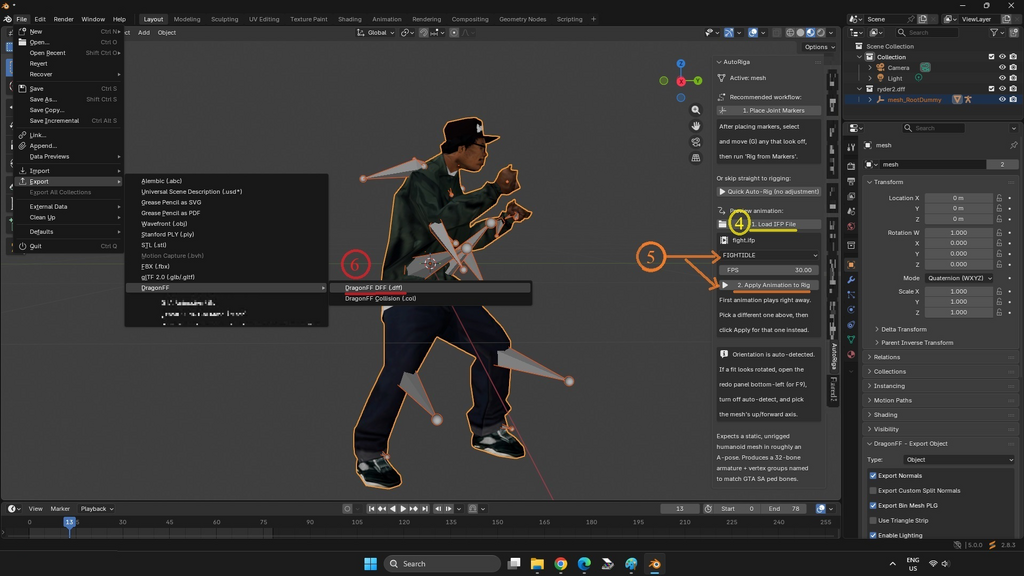Toggle Export Normals checkbox

[873, 475]
